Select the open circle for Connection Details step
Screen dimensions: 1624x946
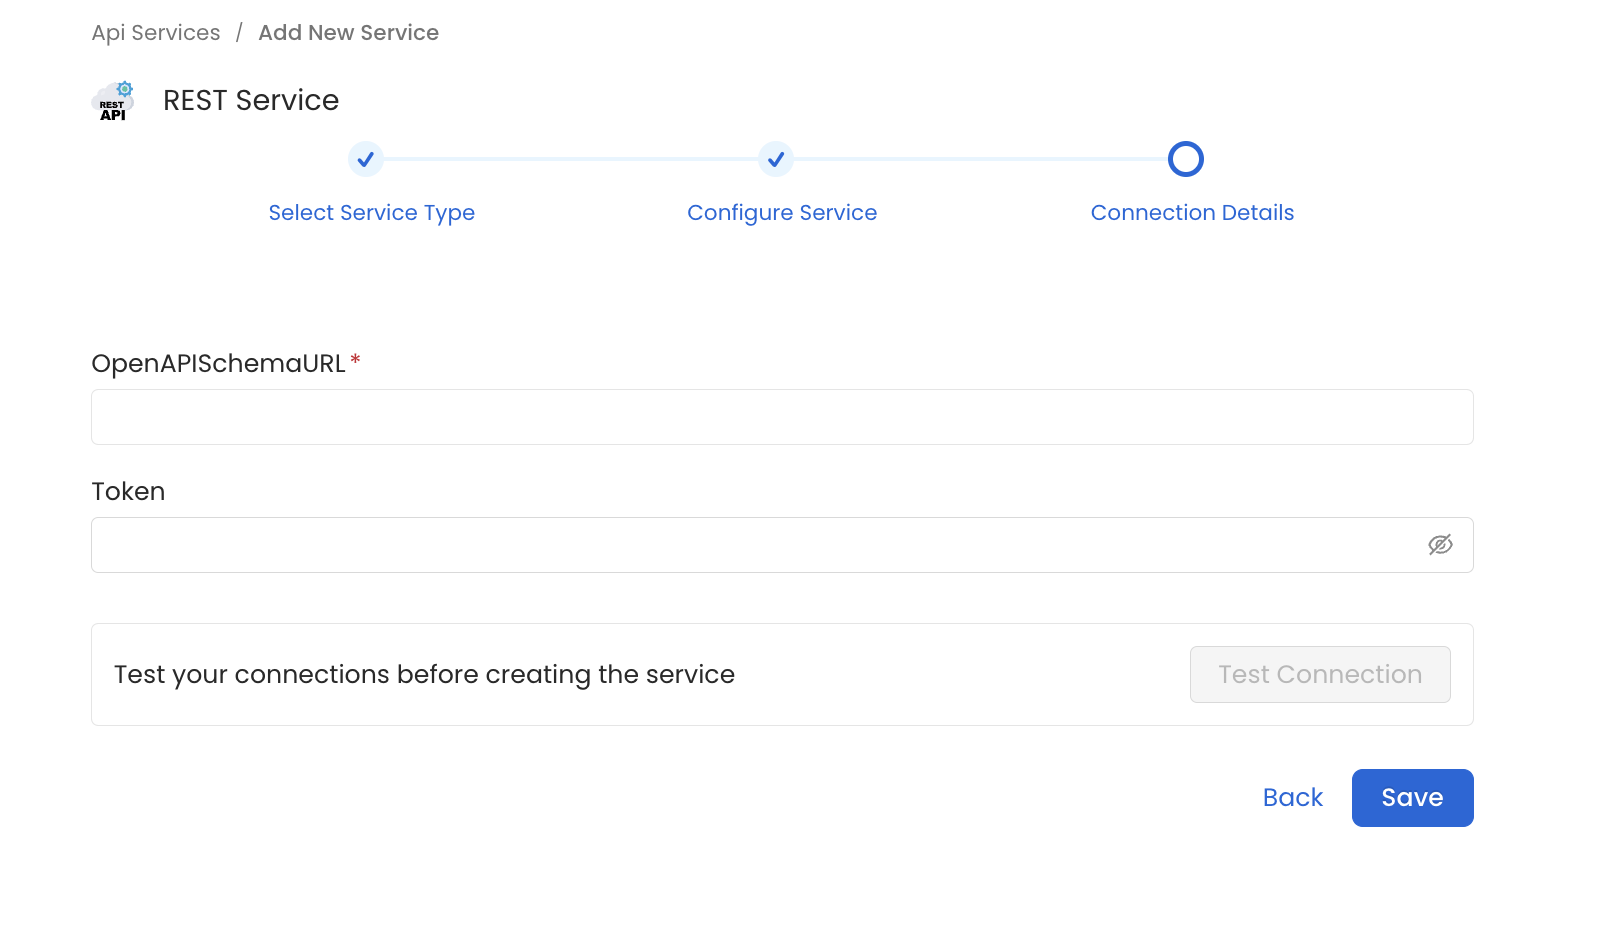(x=1186, y=159)
